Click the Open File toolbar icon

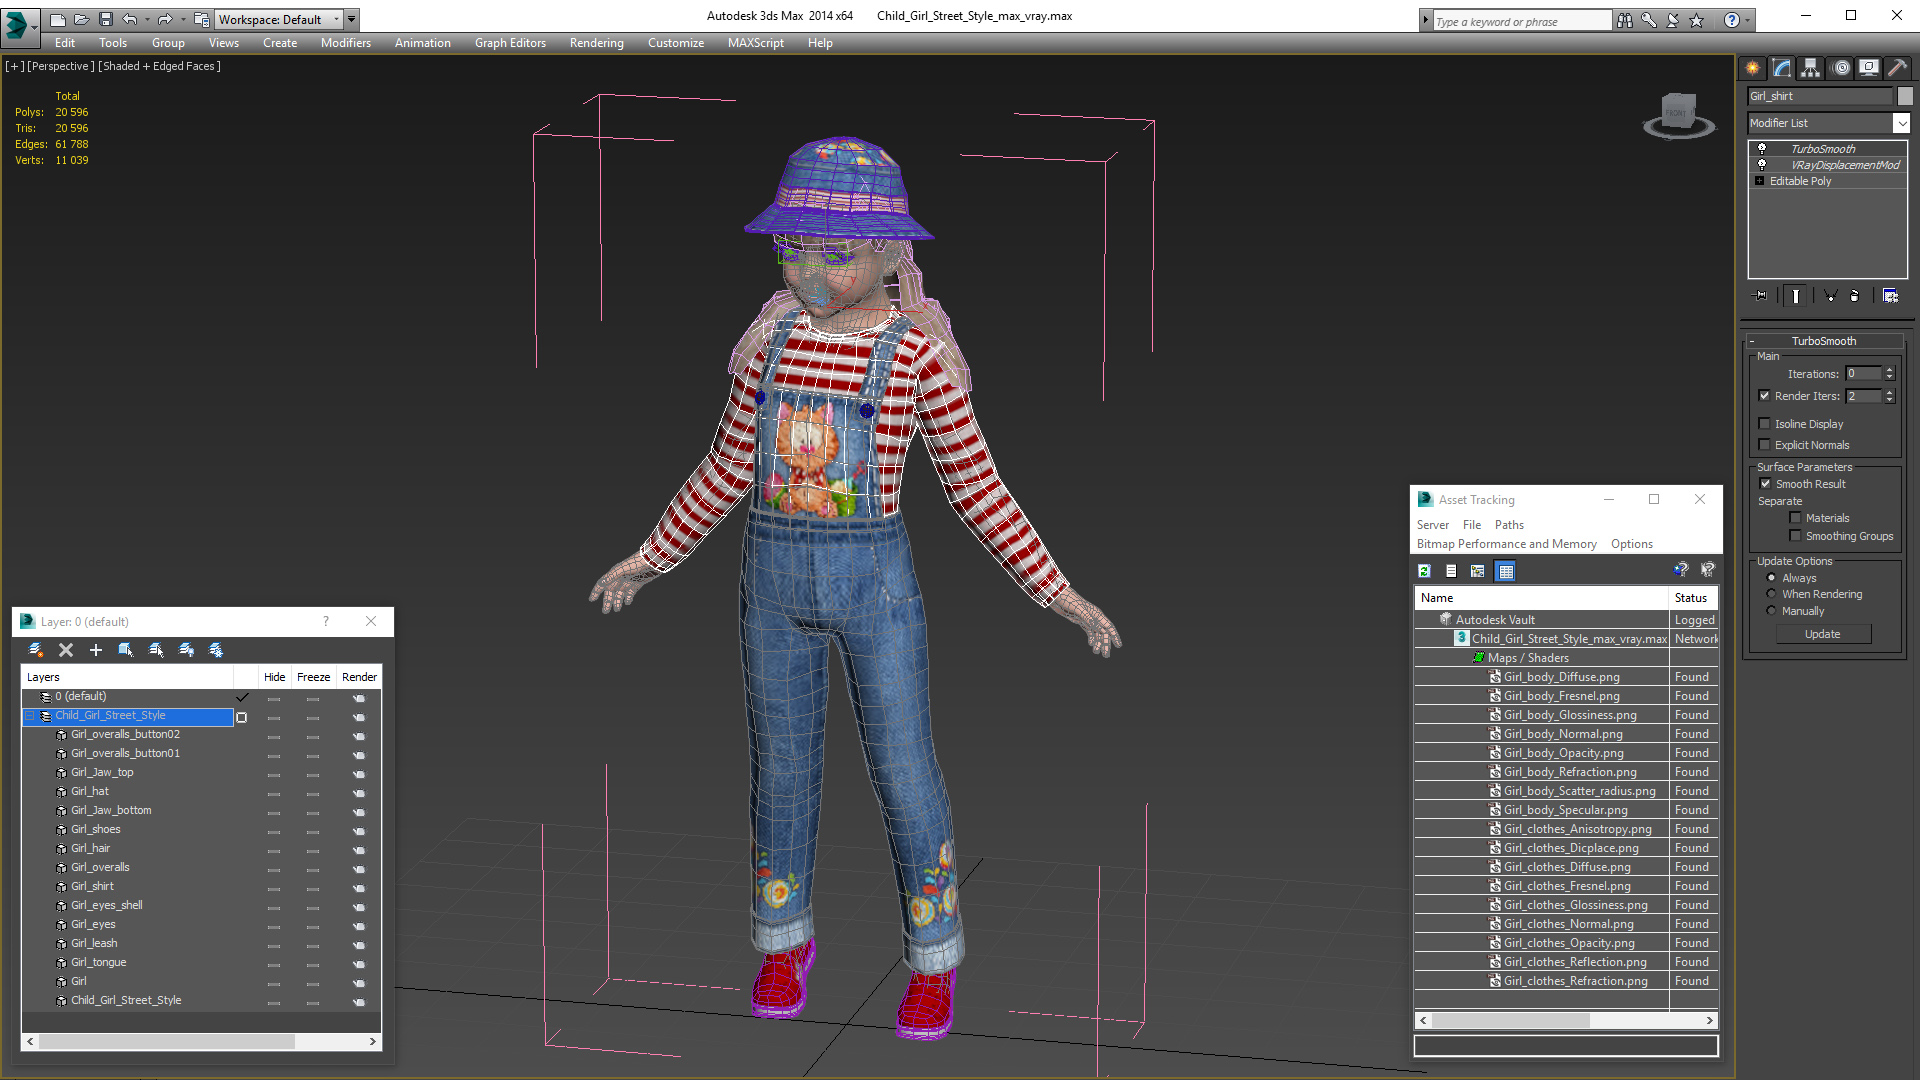[x=81, y=19]
